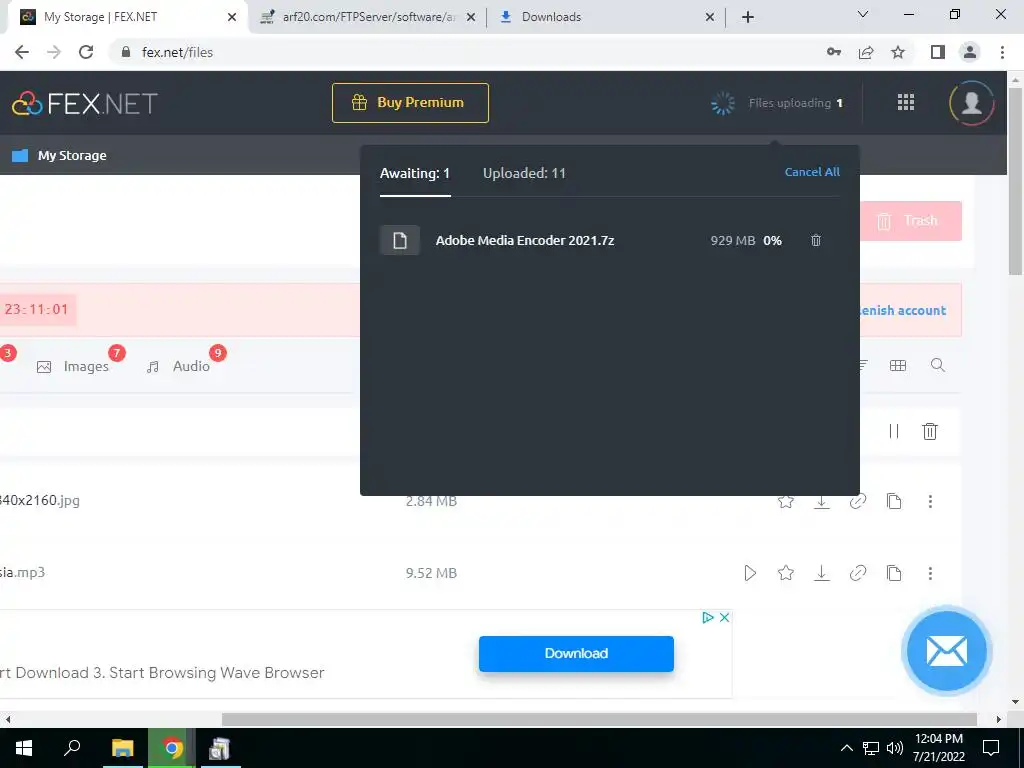The height and width of the screenshot is (768, 1024).
Task: Click the file icon of Adobe Media Encoder 2021.7z
Action: click(x=400, y=240)
